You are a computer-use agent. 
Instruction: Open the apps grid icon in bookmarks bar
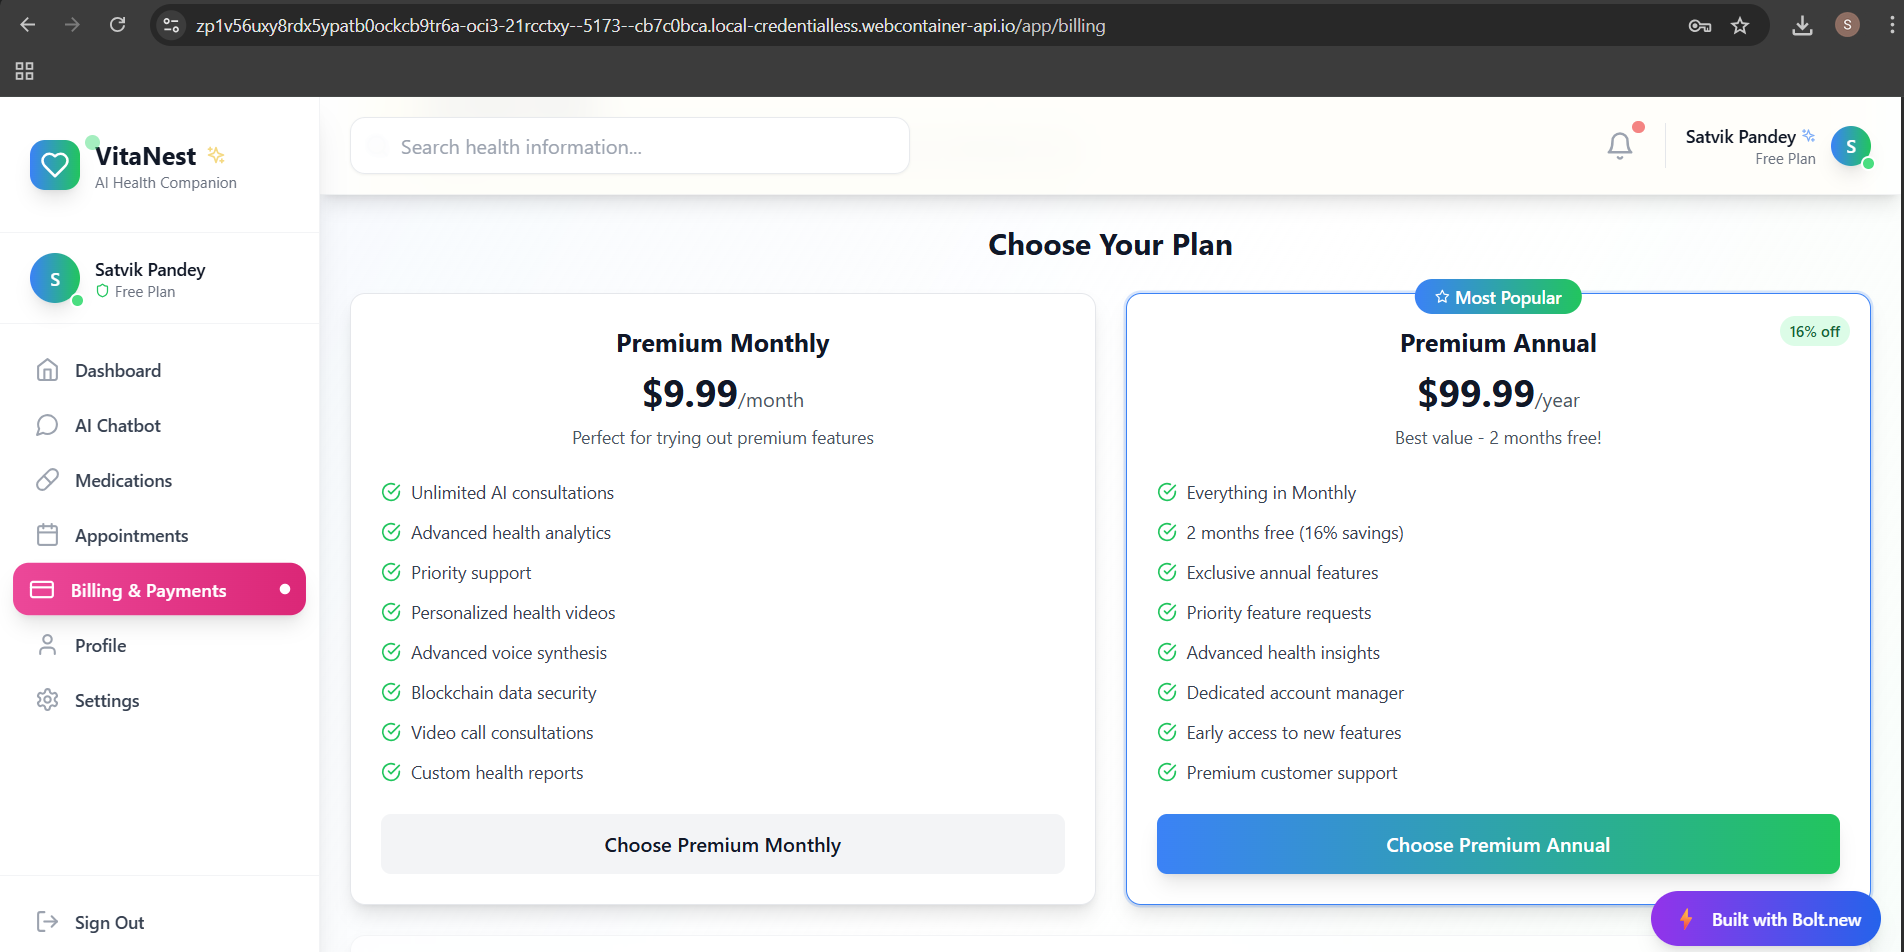(x=25, y=71)
